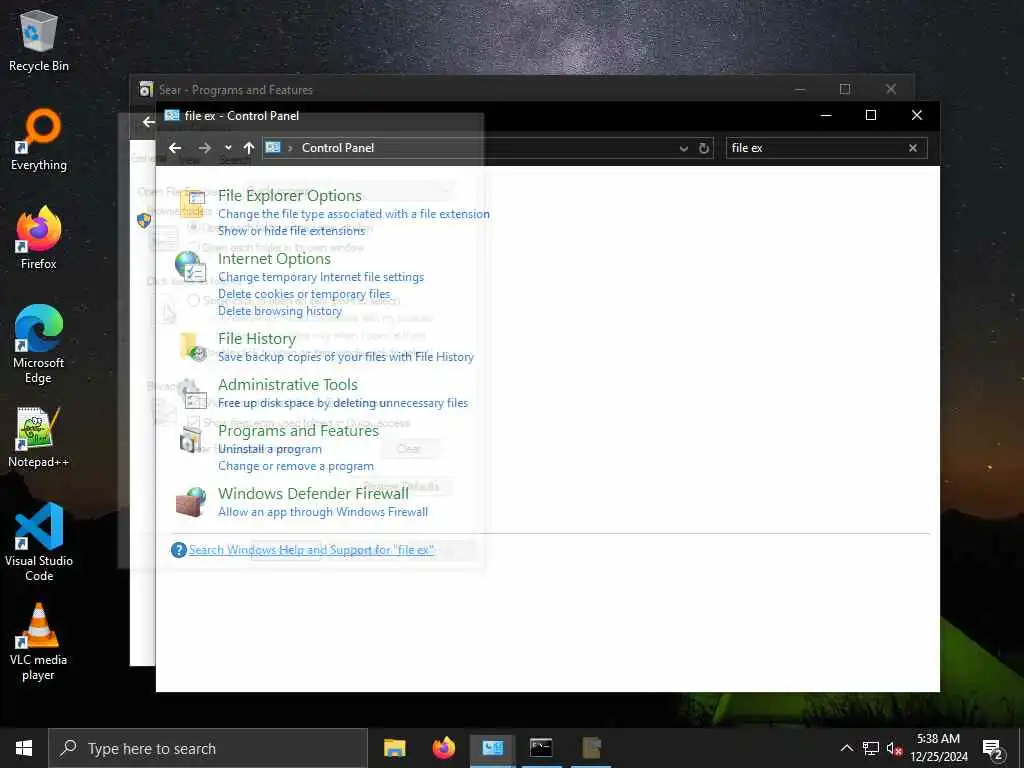The image size is (1024, 768).
Task: Open the Programs and Features heading link
Action: point(298,430)
